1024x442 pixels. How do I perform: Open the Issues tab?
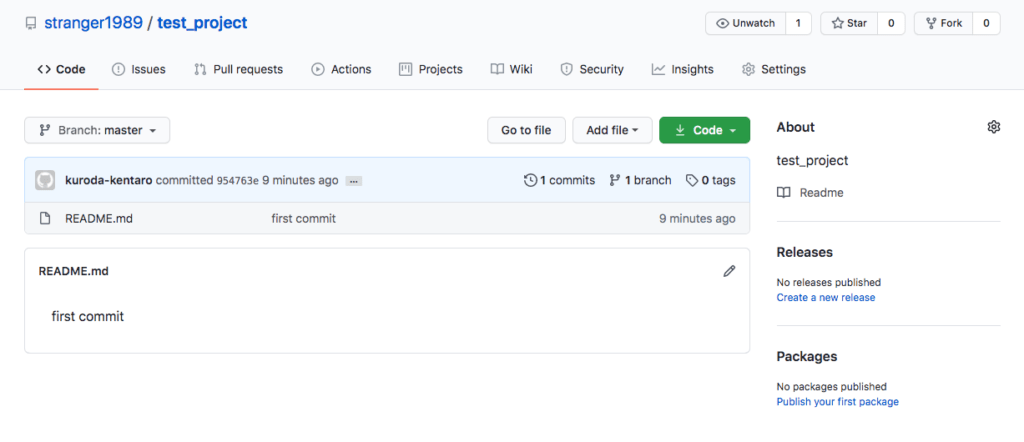pos(138,69)
